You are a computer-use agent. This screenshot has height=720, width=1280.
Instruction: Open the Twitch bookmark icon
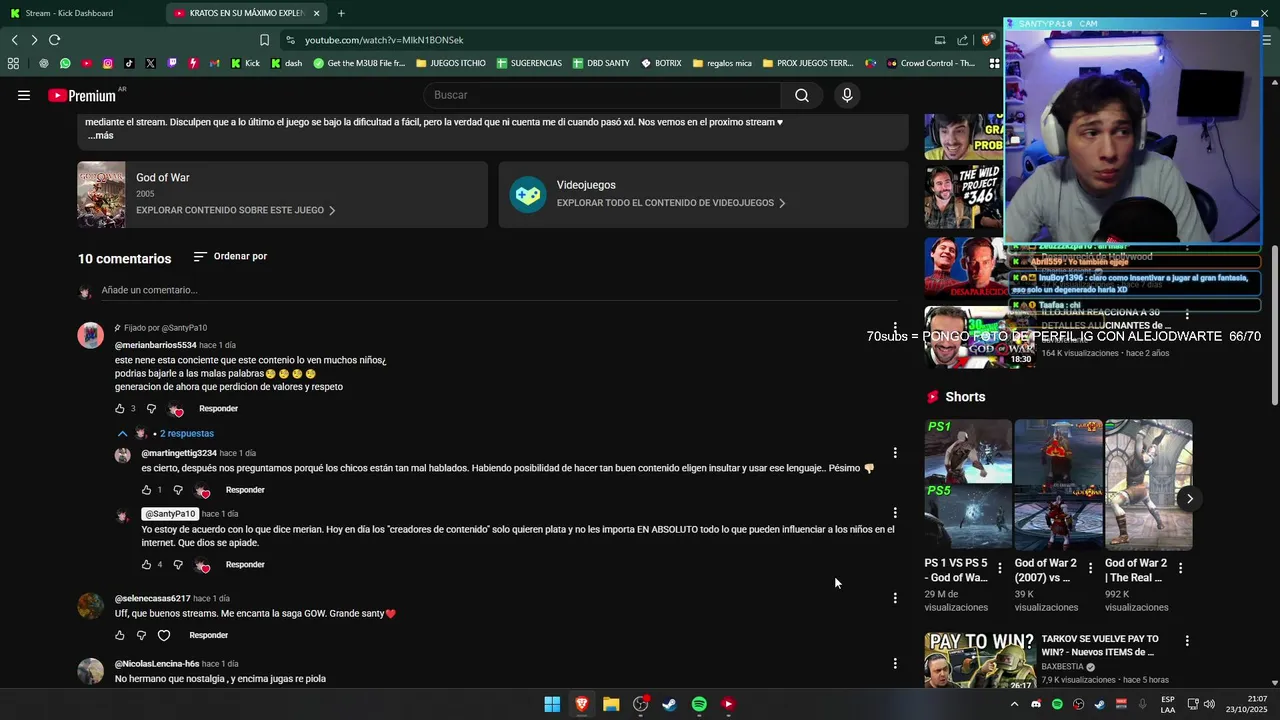172,63
